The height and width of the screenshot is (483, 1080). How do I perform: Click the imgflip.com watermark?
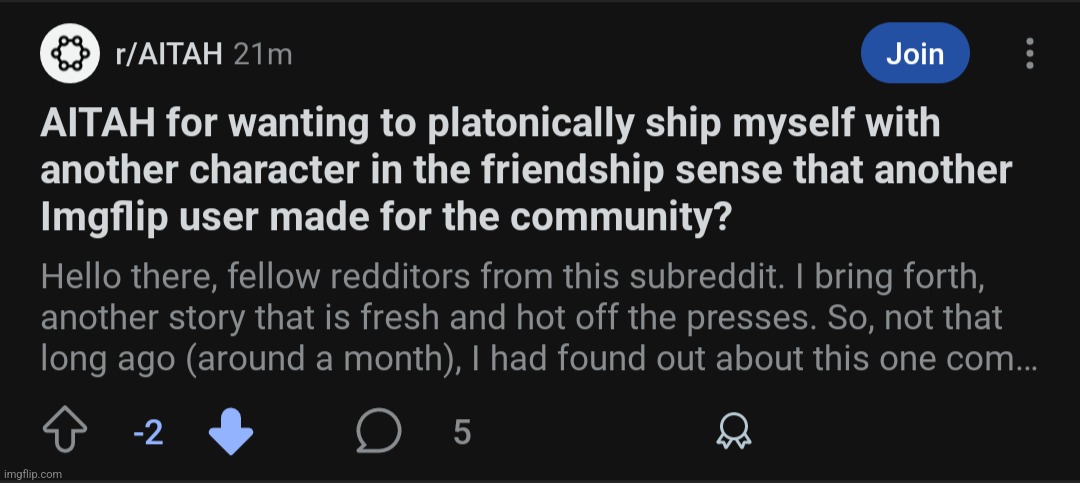point(33,473)
